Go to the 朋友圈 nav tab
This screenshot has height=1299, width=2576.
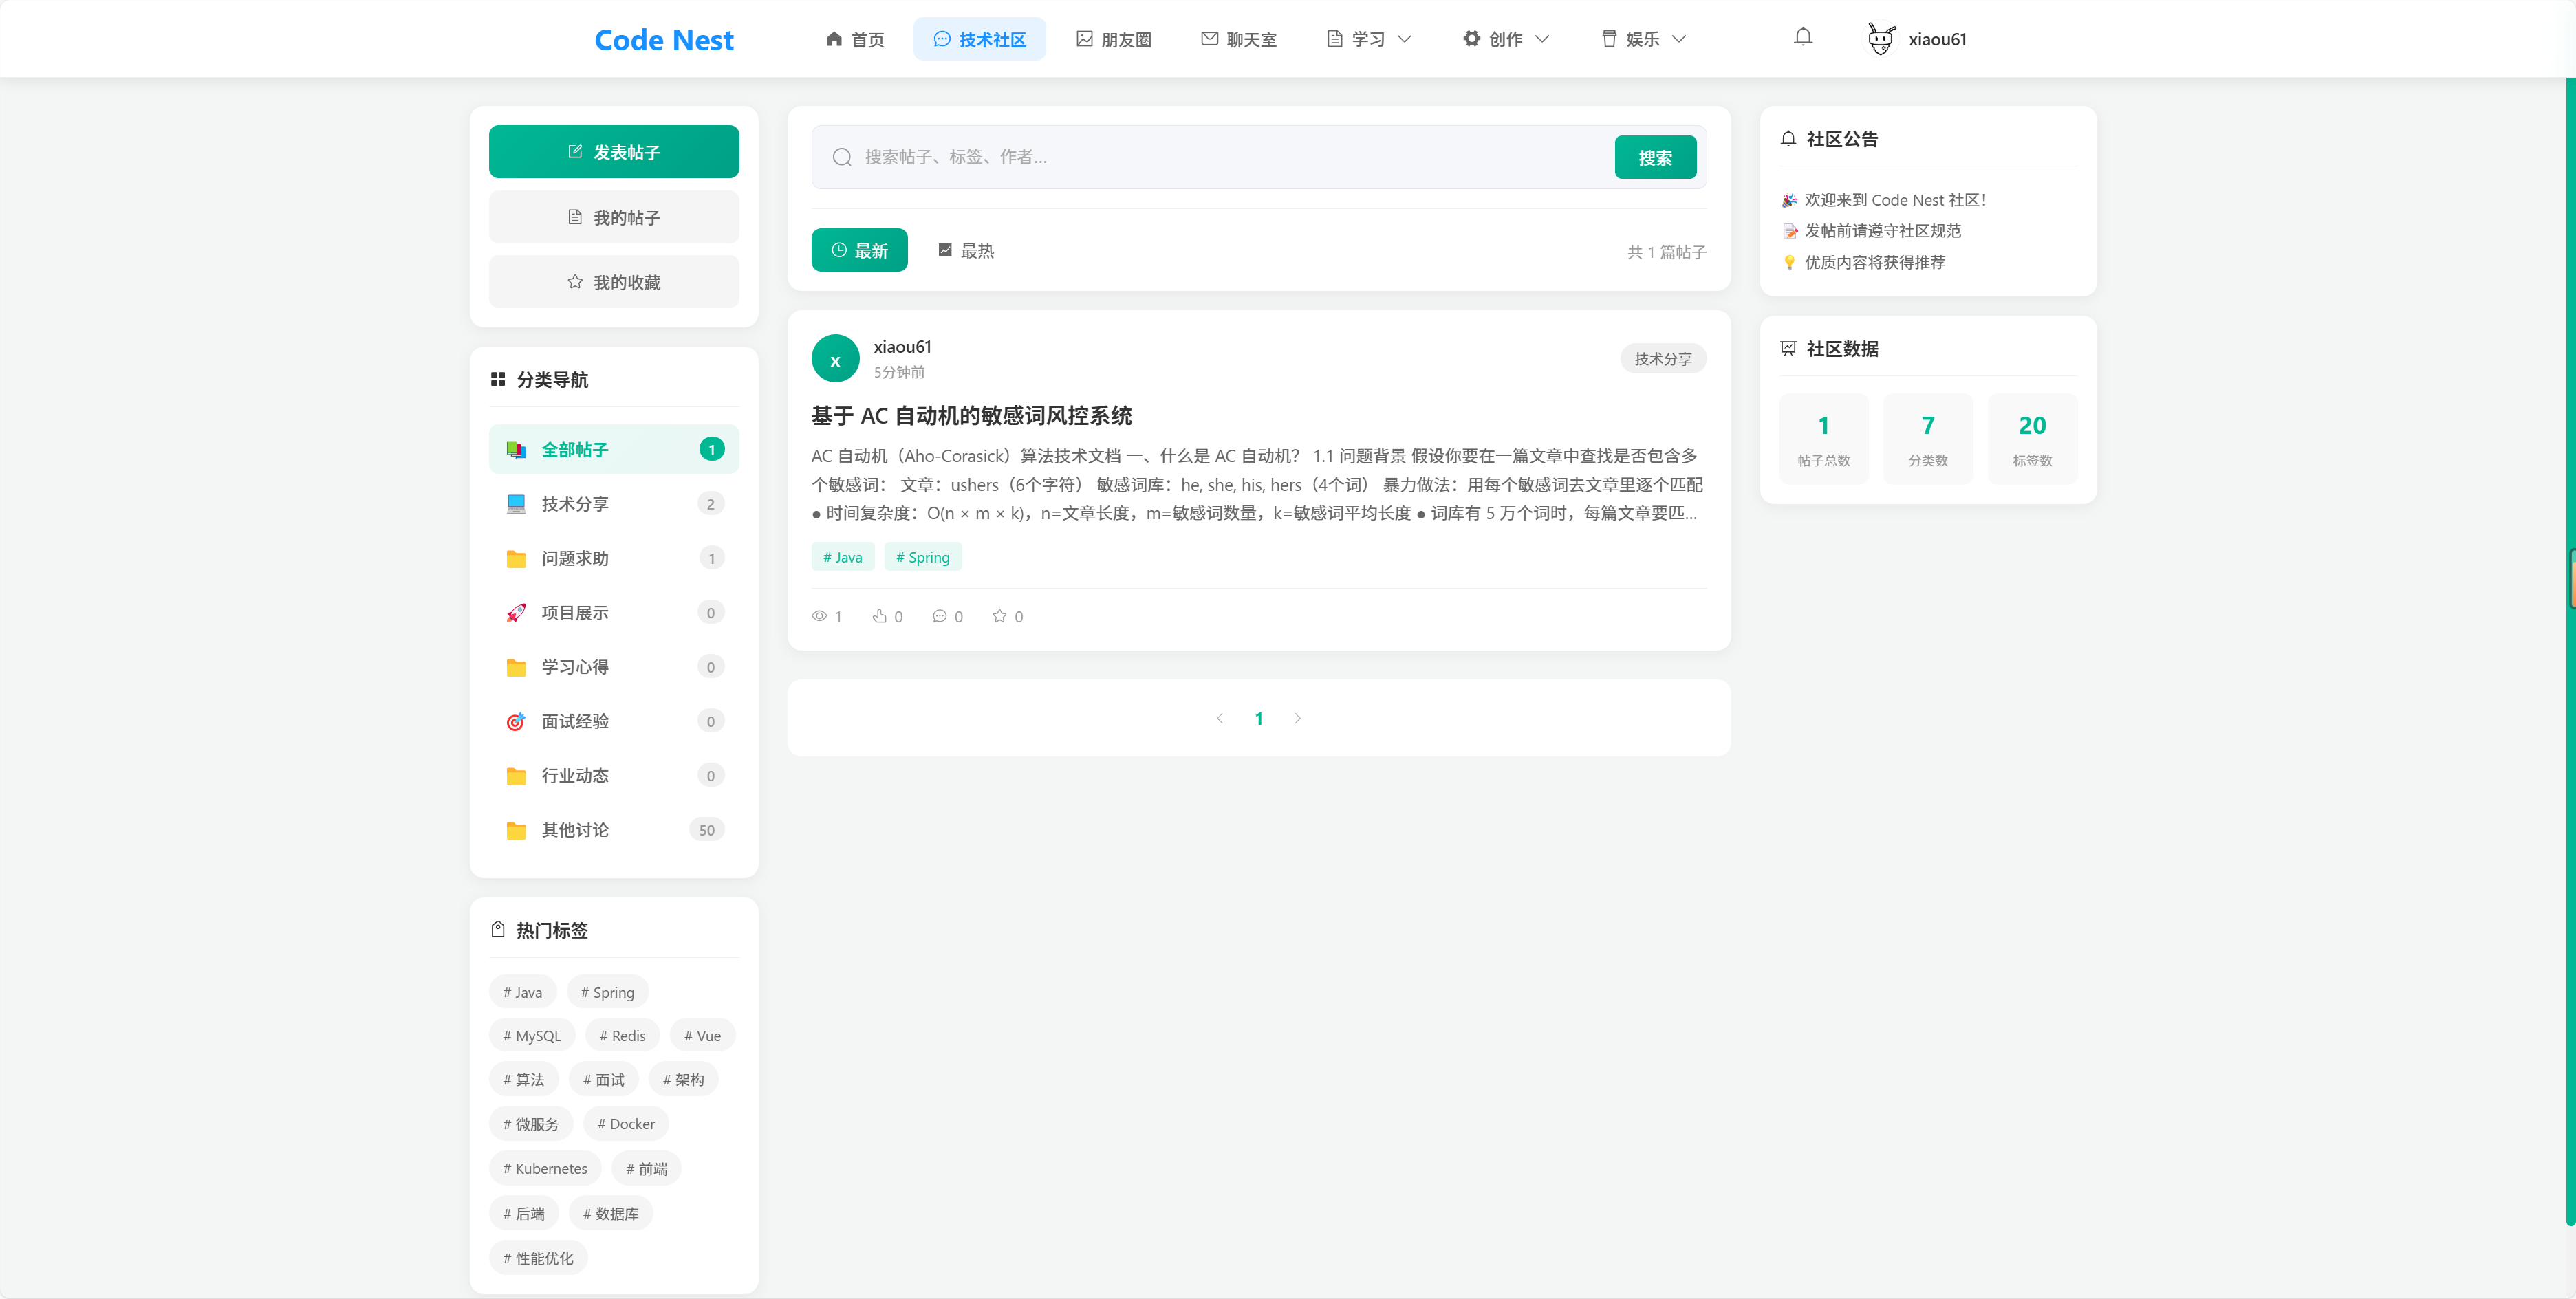coord(1114,39)
